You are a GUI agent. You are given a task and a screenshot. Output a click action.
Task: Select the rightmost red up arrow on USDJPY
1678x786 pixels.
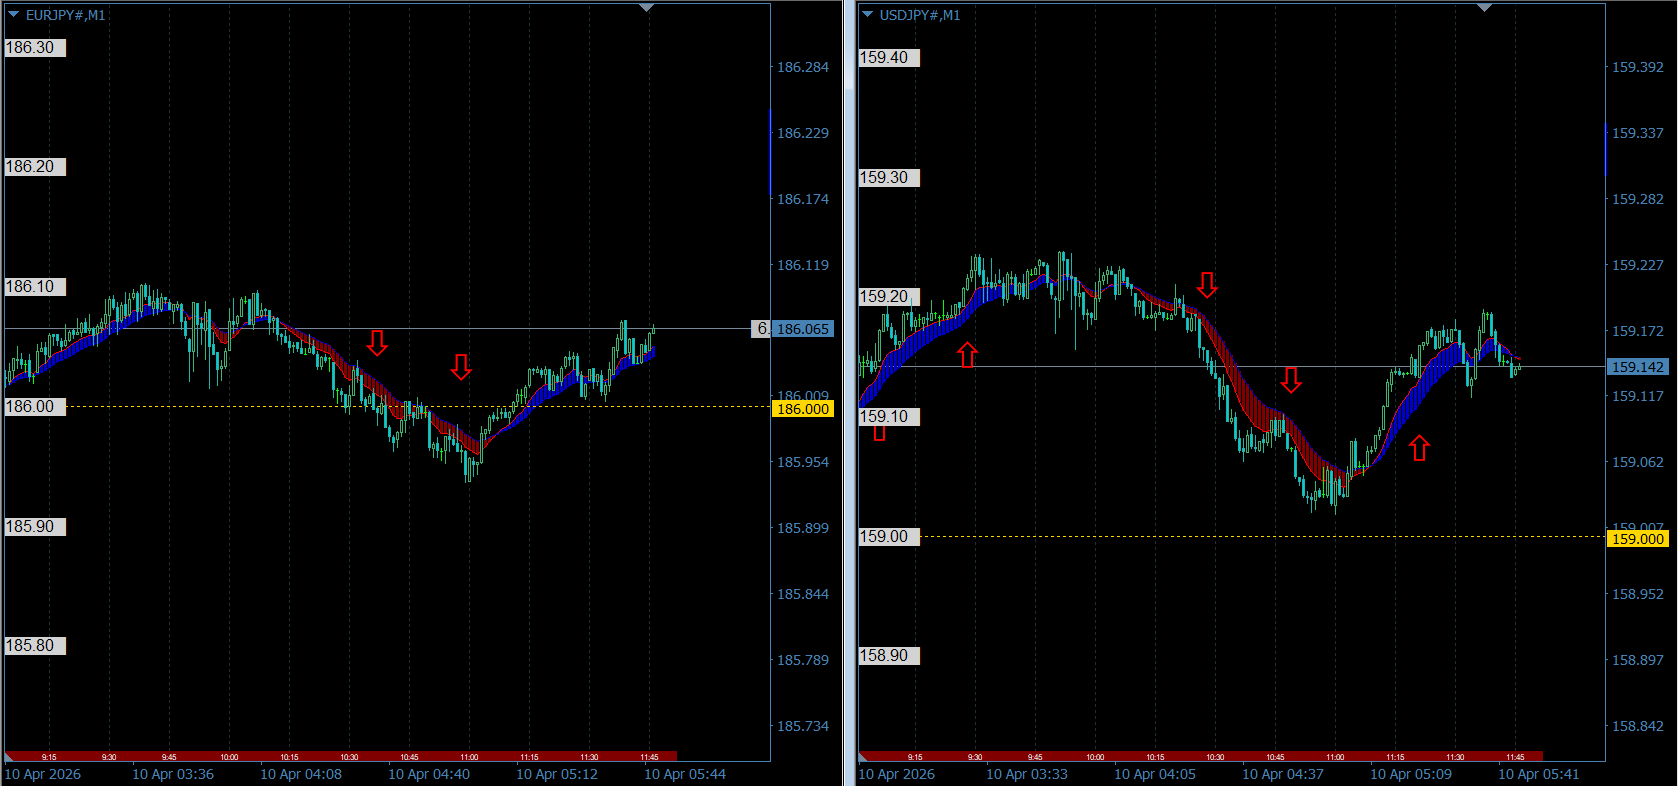1419,448
